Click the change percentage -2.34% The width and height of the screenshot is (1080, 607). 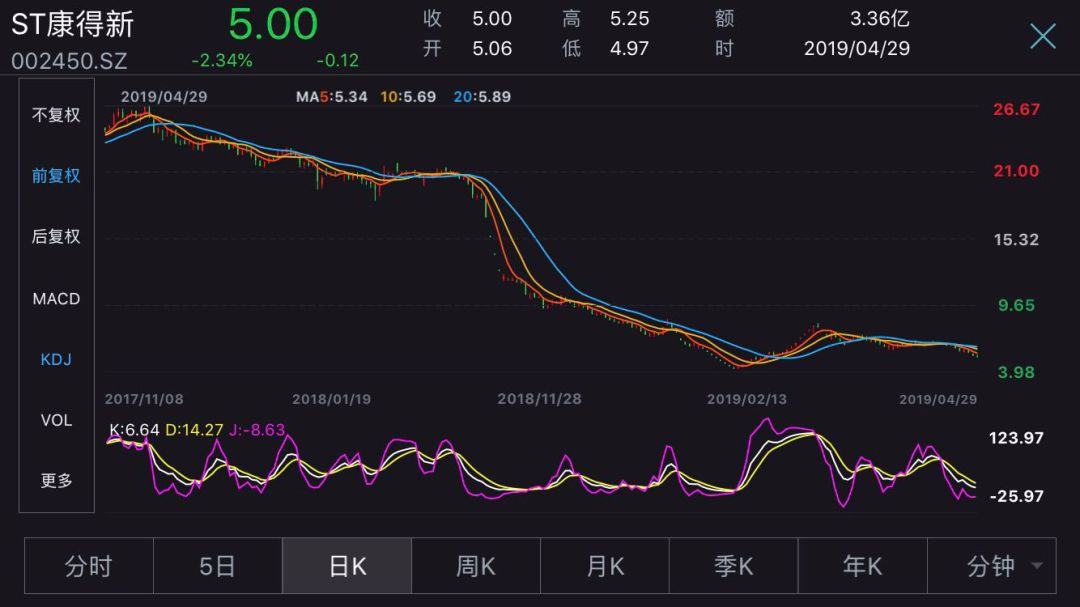[222, 61]
